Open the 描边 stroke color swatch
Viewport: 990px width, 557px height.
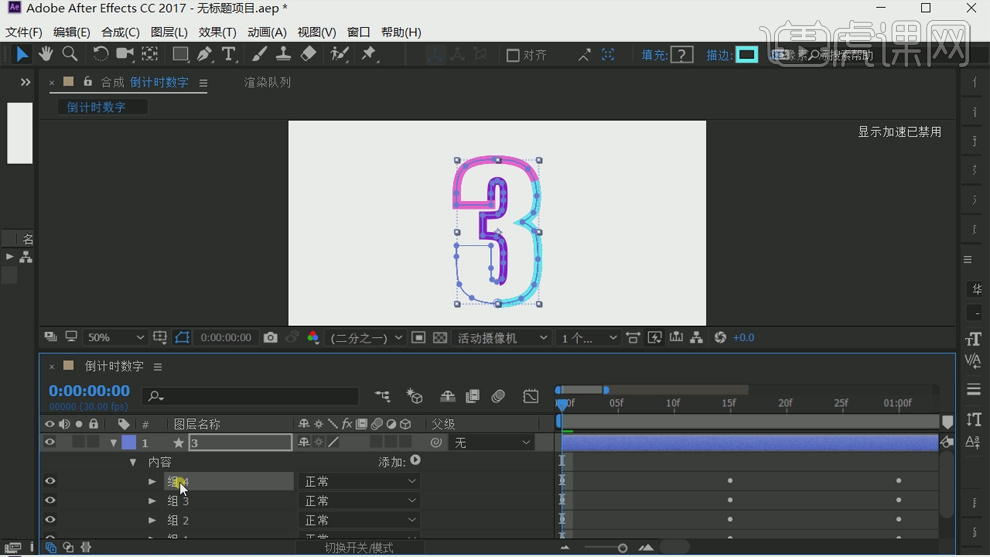tap(747, 55)
